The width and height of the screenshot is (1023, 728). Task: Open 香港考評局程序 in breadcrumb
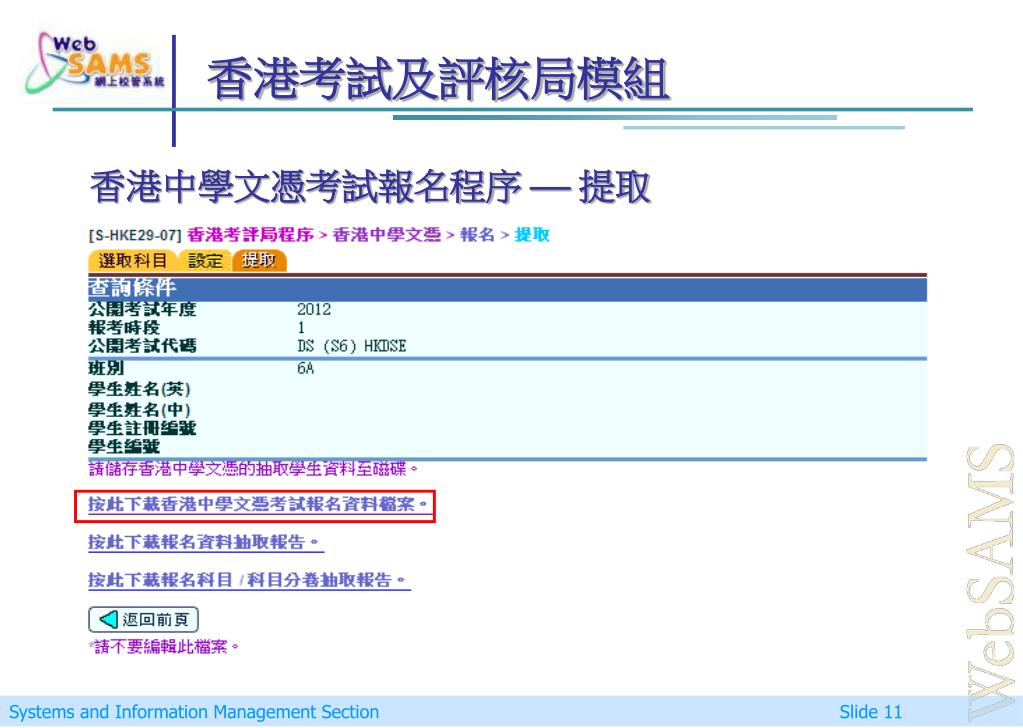250,235
